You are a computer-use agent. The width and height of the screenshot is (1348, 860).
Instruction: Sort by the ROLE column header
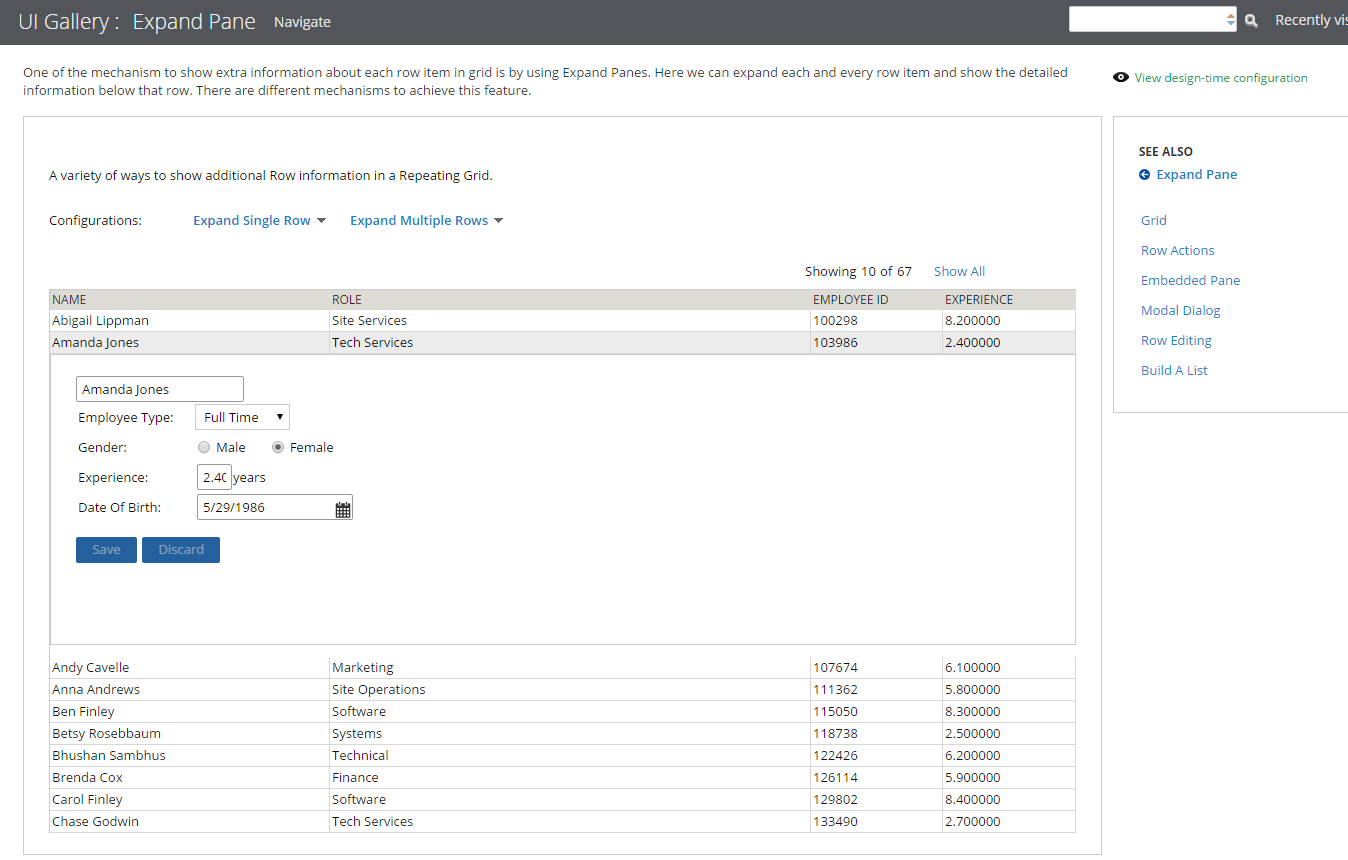pyautogui.click(x=570, y=300)
